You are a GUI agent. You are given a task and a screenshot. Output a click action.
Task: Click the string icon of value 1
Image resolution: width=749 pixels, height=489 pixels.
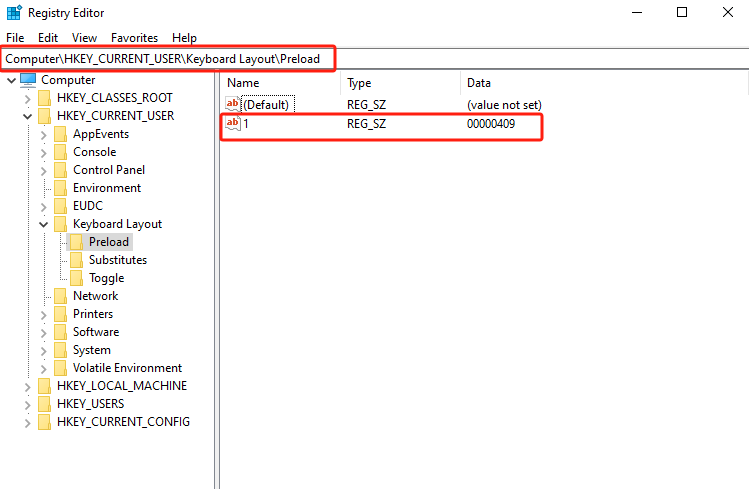(x=233, y=124)
